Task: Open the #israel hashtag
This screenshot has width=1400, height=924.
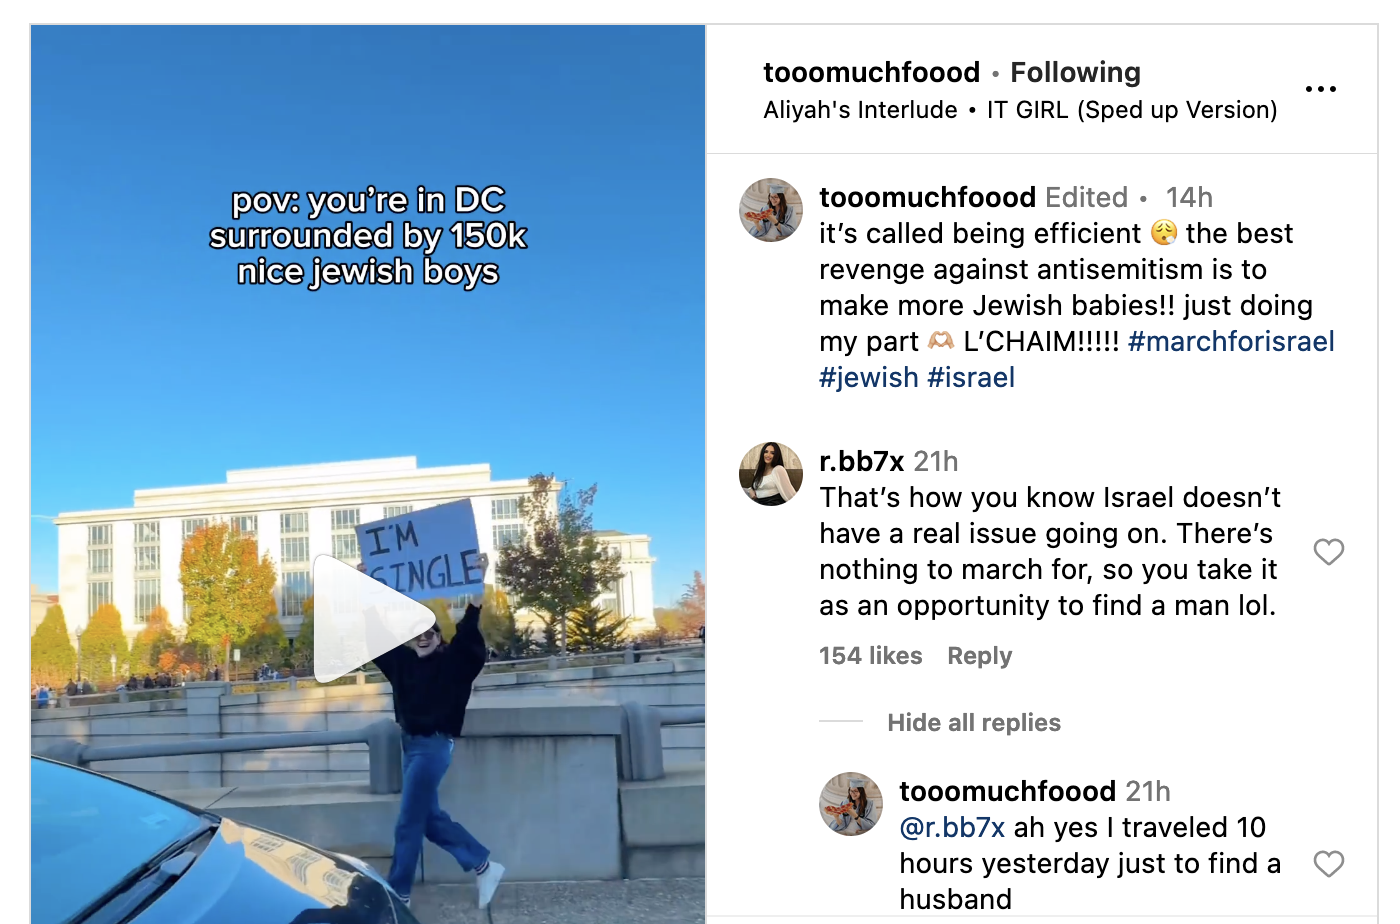Action: coord(971,378)
